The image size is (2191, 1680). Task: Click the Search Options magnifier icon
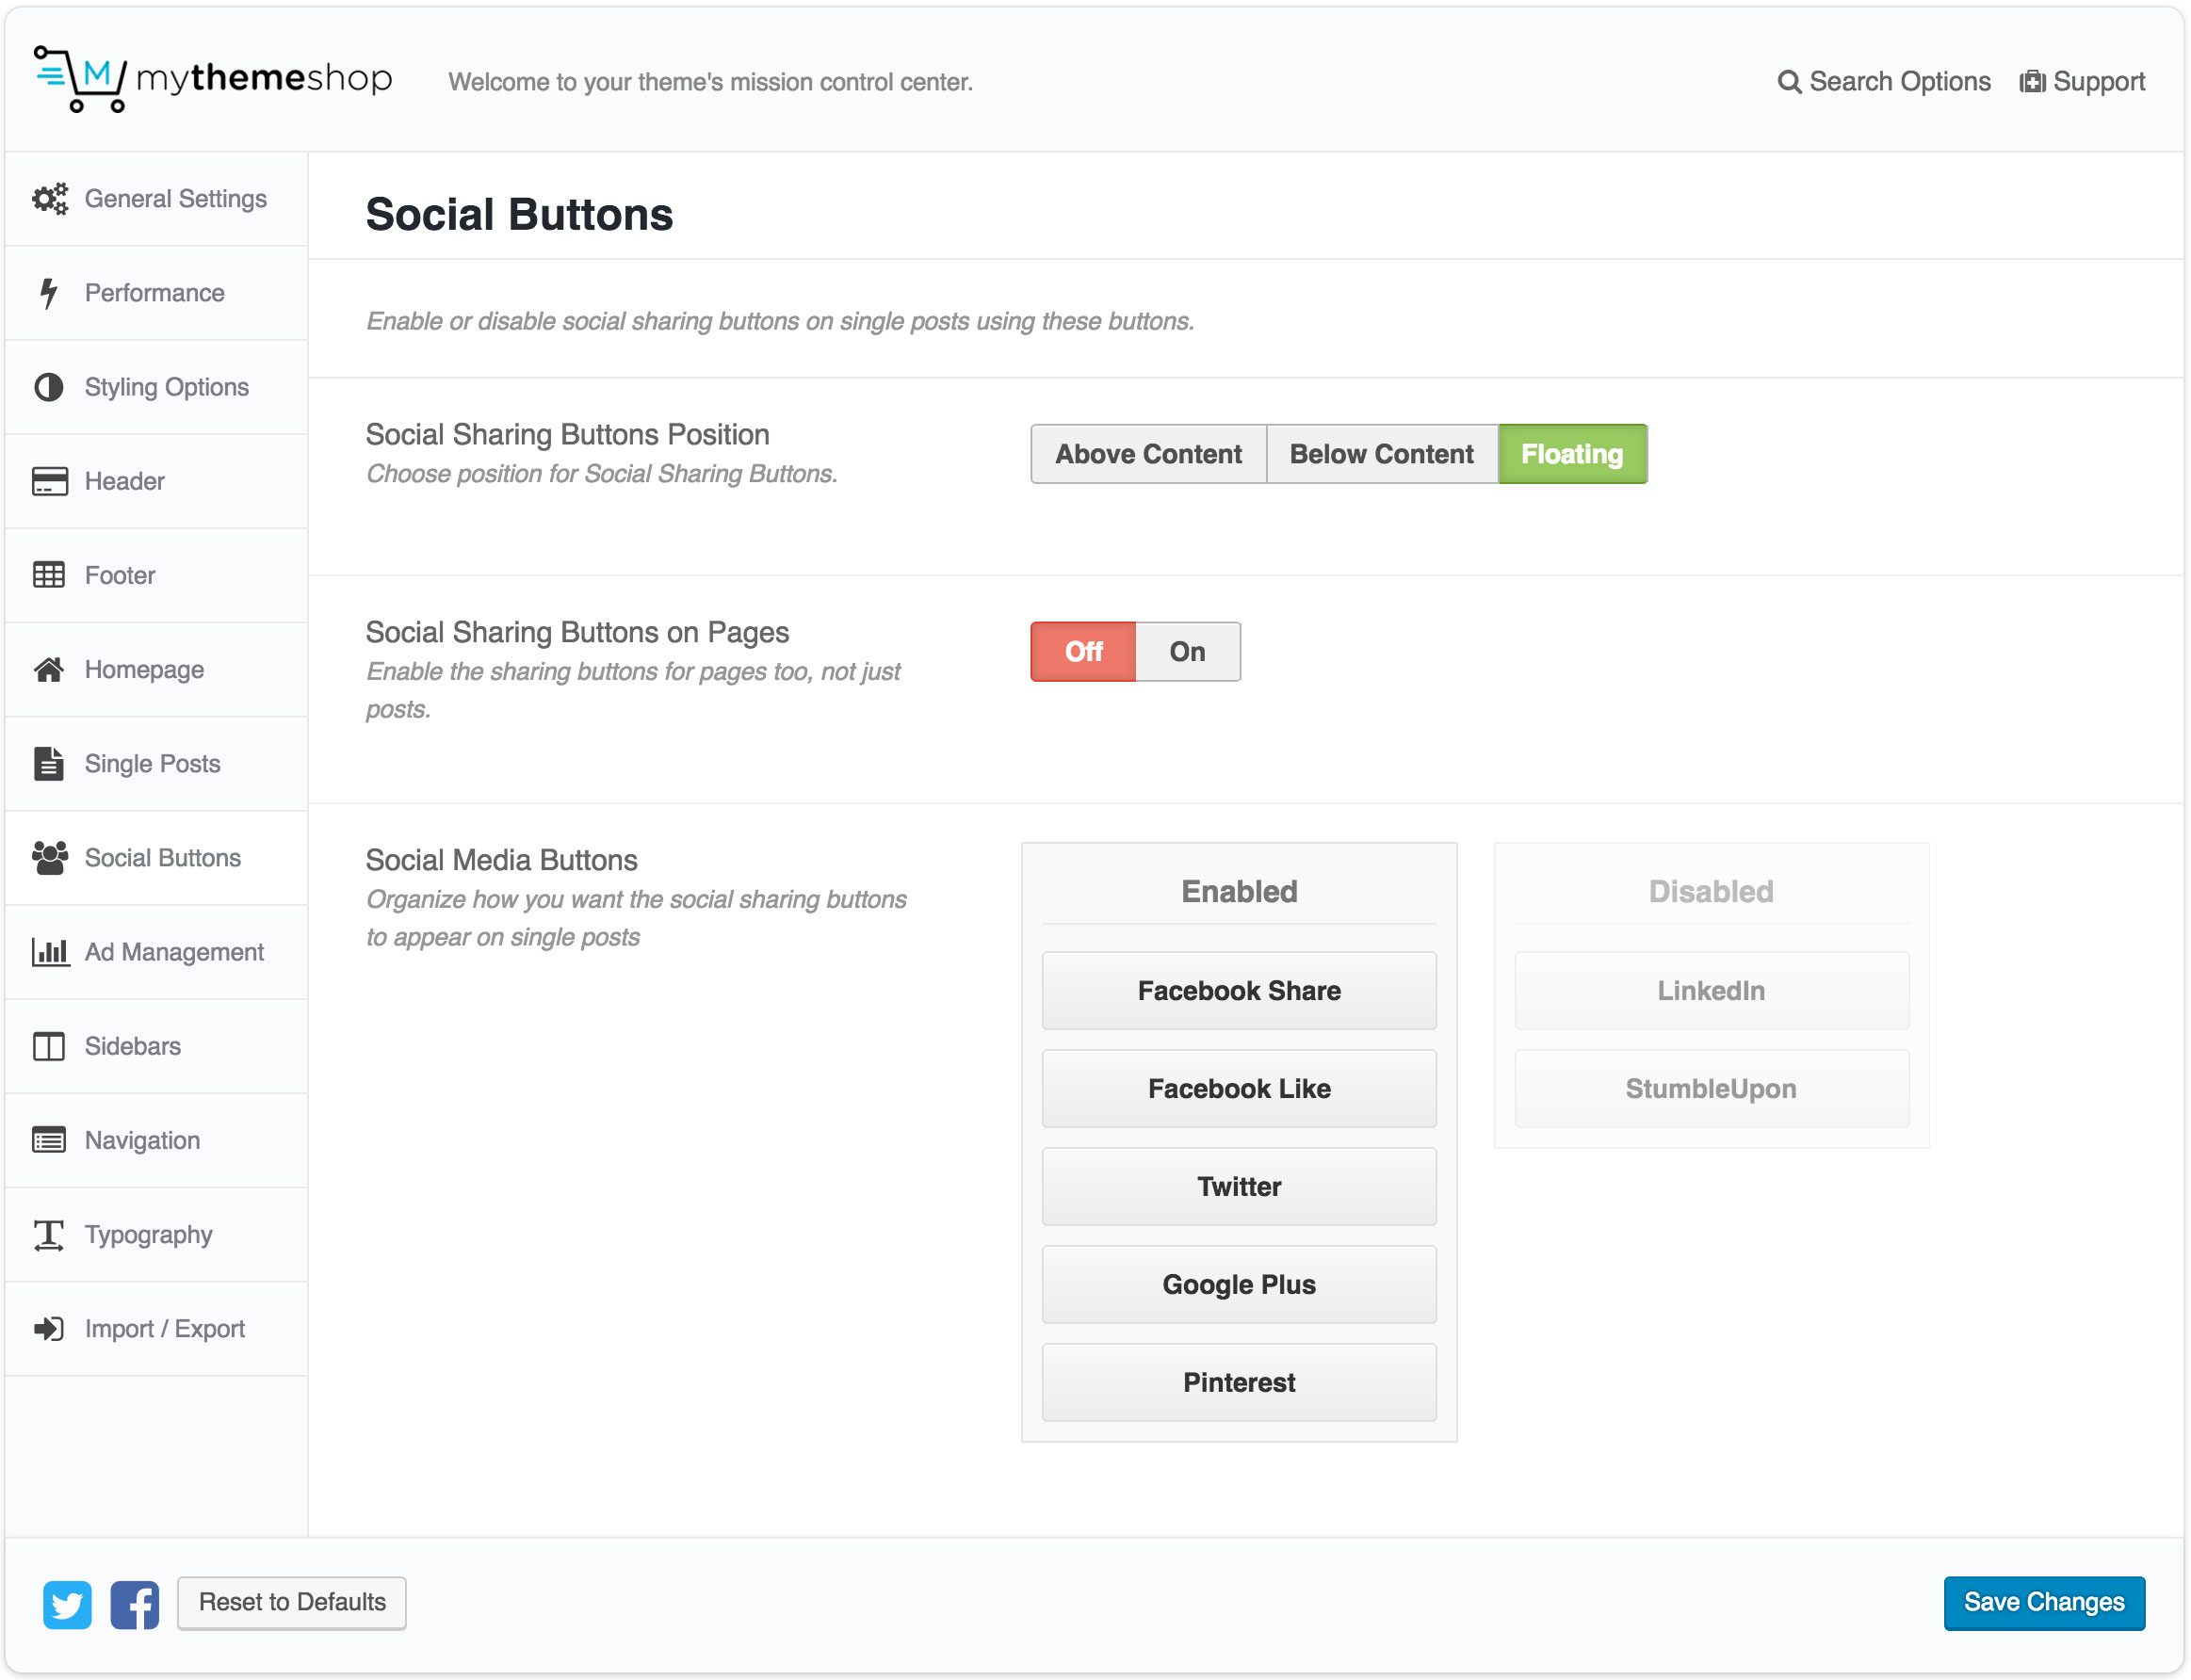[1789, 82]
